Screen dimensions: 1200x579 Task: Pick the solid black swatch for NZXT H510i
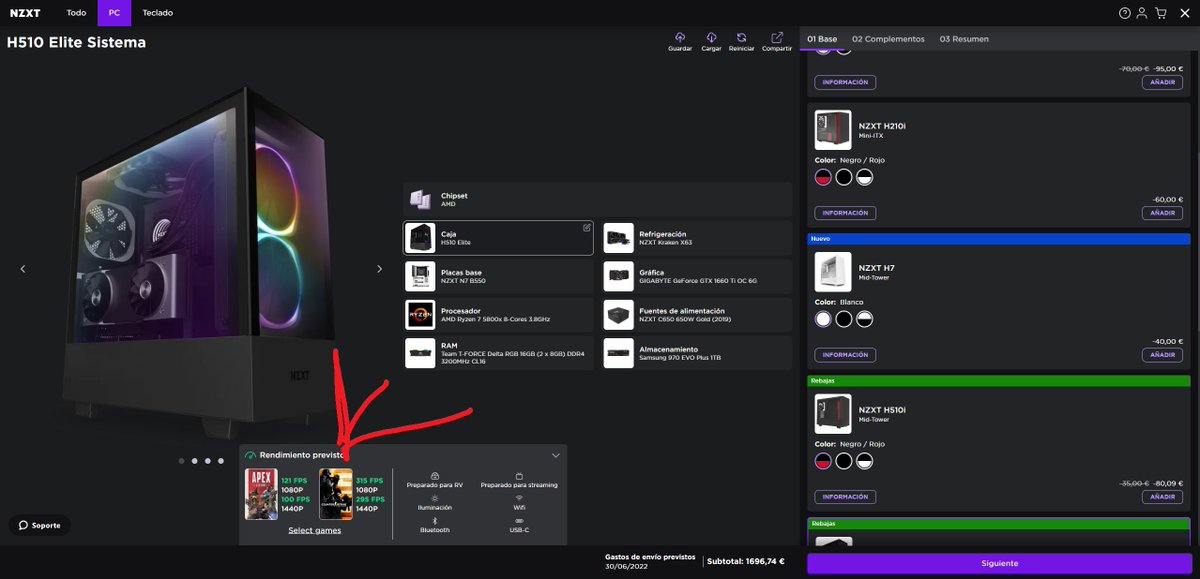pos(844,461)
